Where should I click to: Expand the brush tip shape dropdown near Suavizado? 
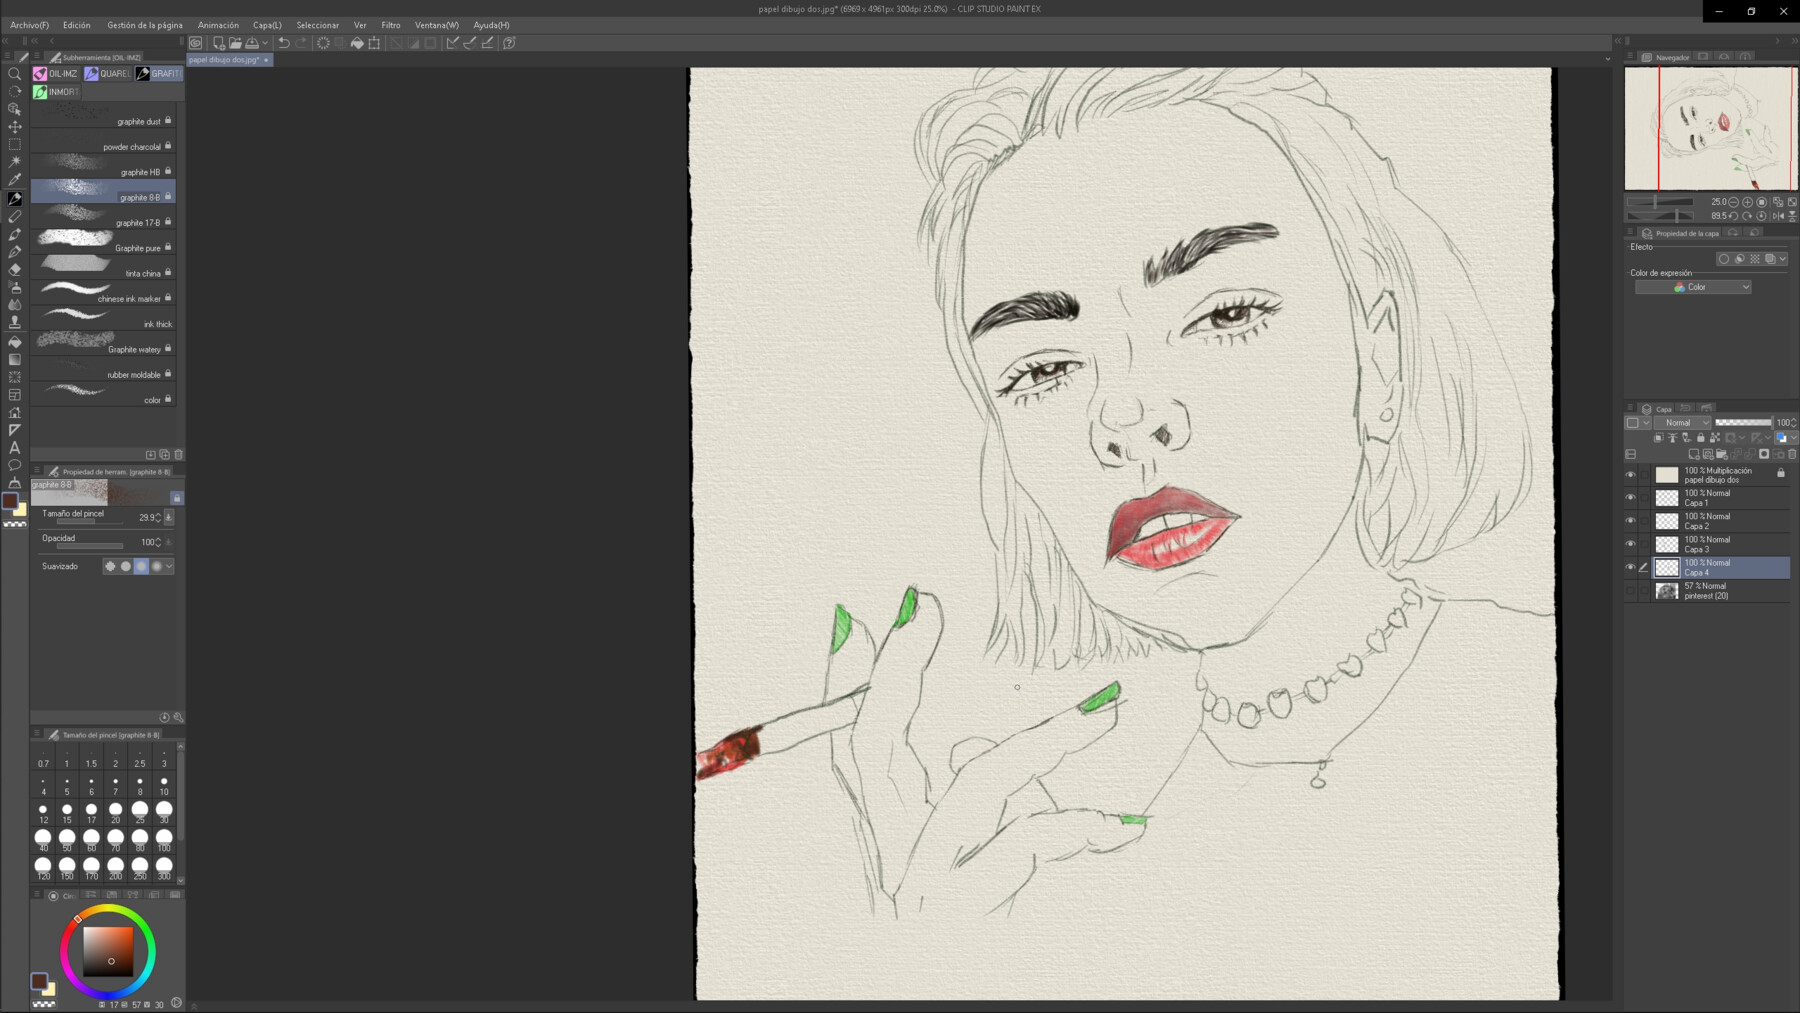[x=170, y=566]
